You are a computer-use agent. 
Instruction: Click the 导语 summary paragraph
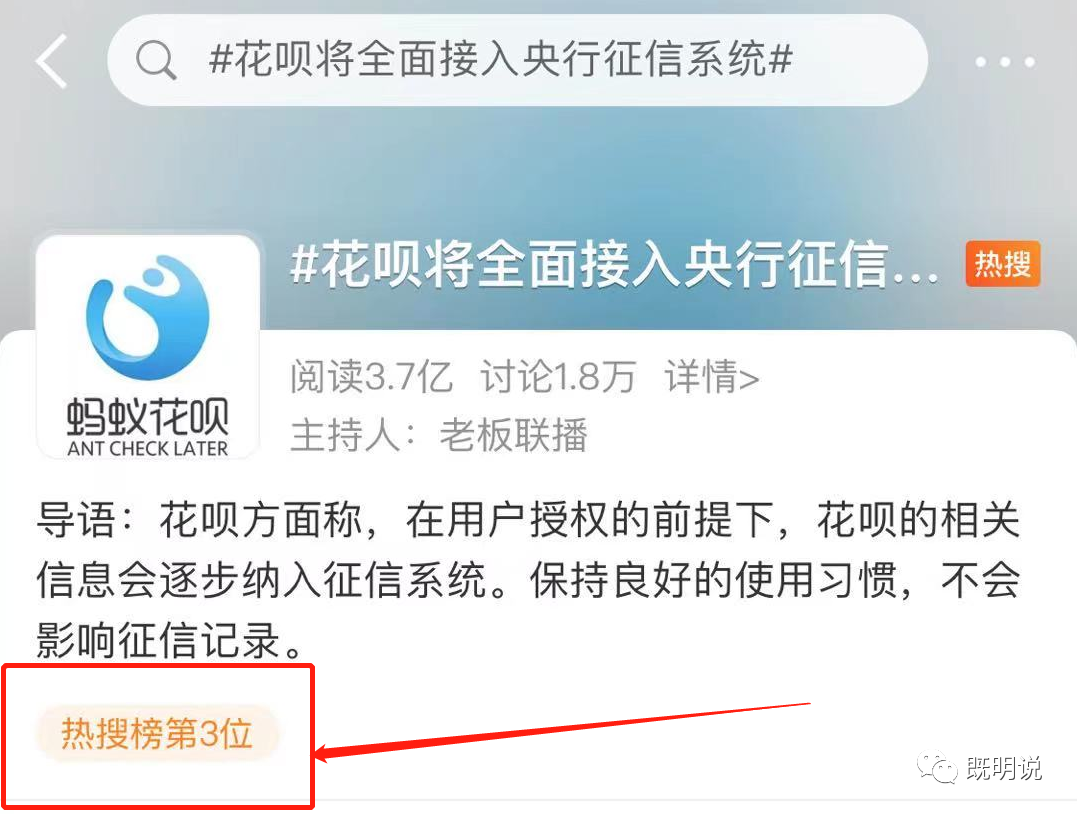[528, 581]
